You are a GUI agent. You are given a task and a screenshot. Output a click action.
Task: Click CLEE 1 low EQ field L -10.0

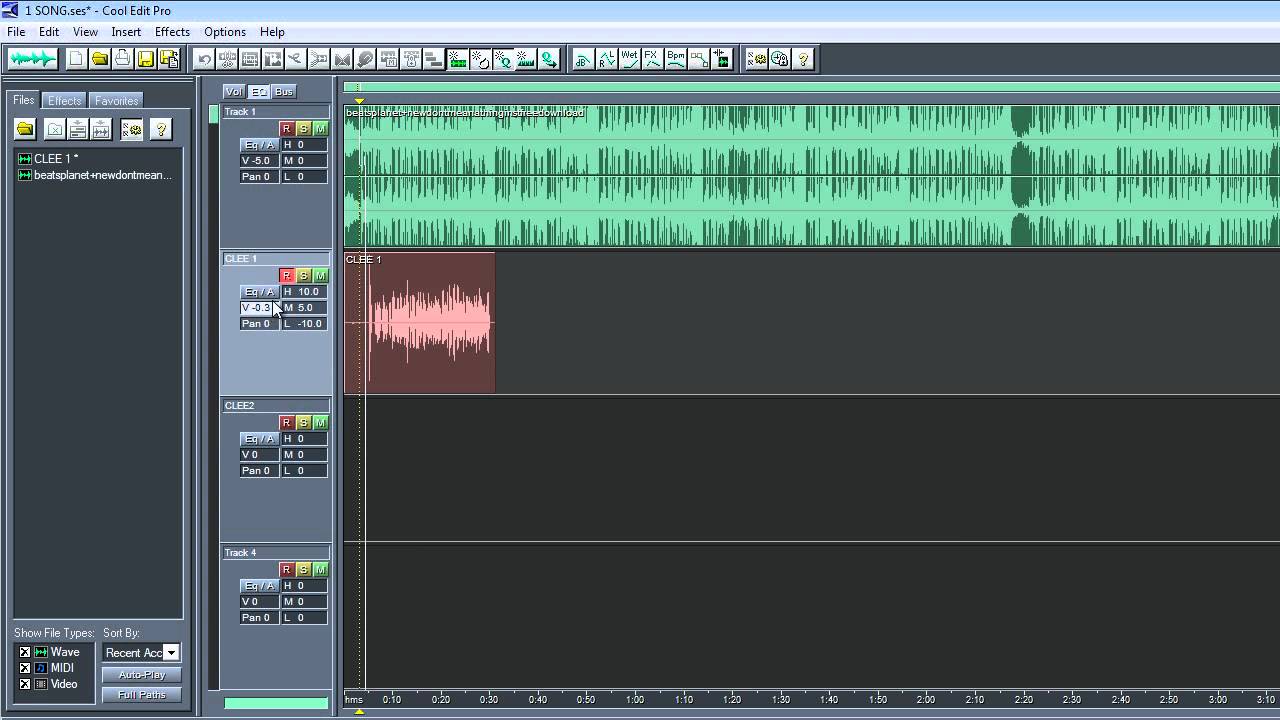pos(304,324)
